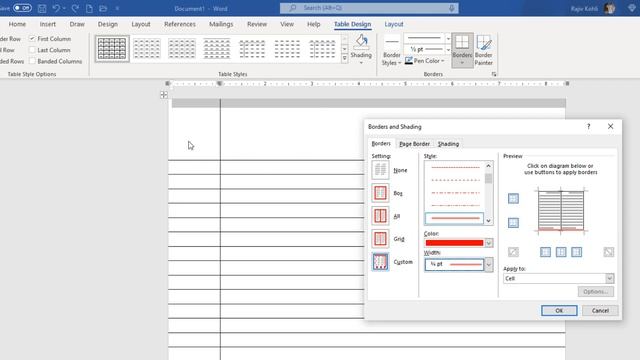Click the microphone icon in search box
This screenshot has width=640, height=360.
point(451,8)
